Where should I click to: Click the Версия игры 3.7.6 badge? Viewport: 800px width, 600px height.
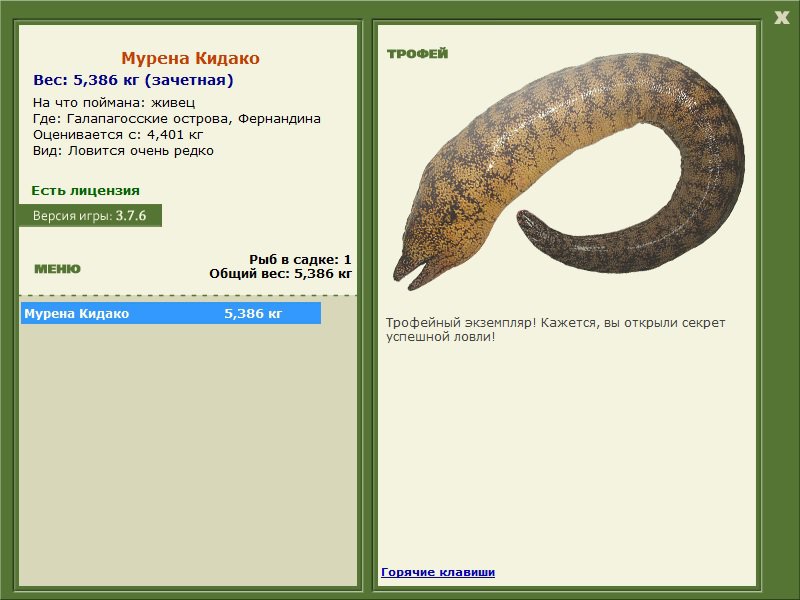[x=90, y=215]
